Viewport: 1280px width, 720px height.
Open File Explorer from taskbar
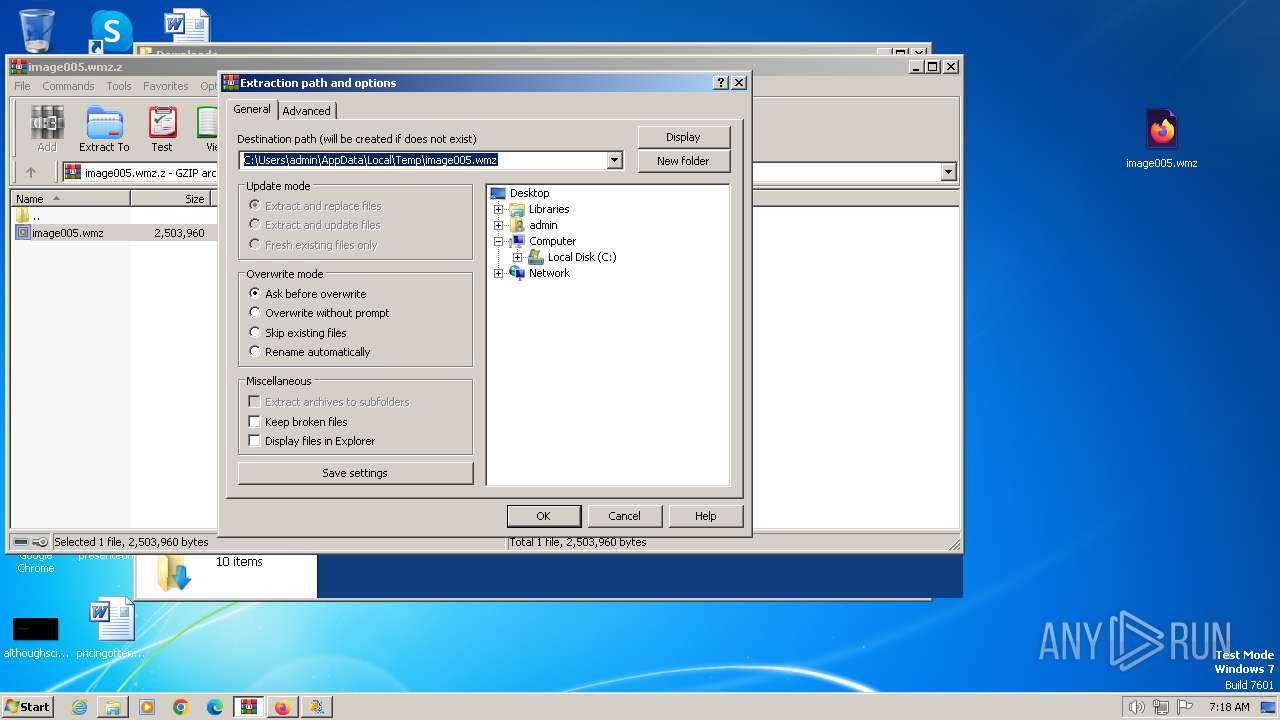(113, 707)
